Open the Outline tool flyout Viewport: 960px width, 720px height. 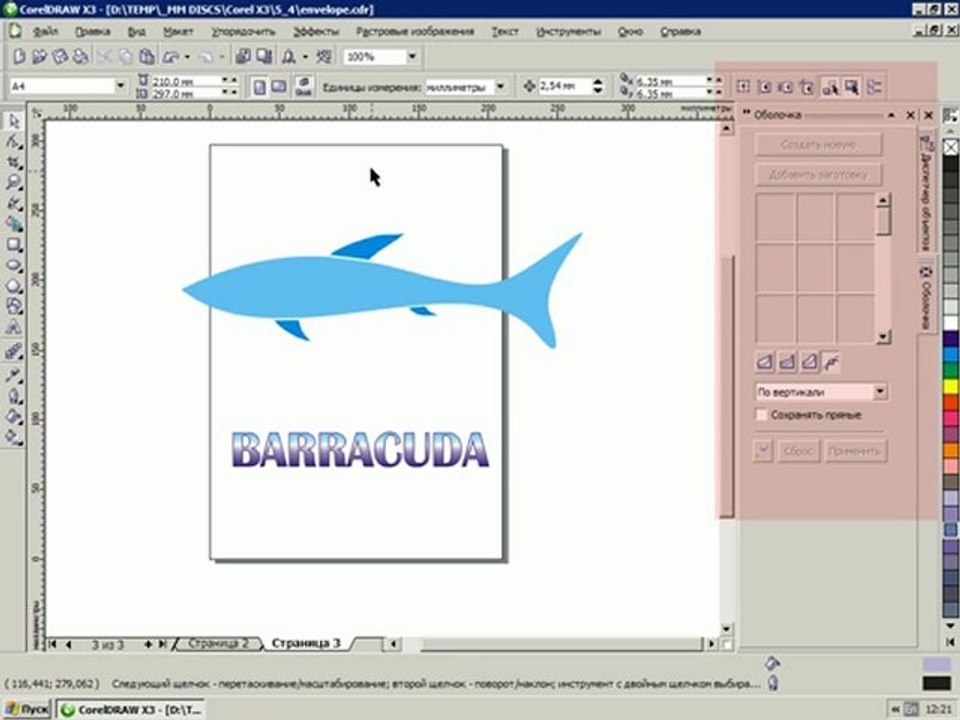pos(13,396)
